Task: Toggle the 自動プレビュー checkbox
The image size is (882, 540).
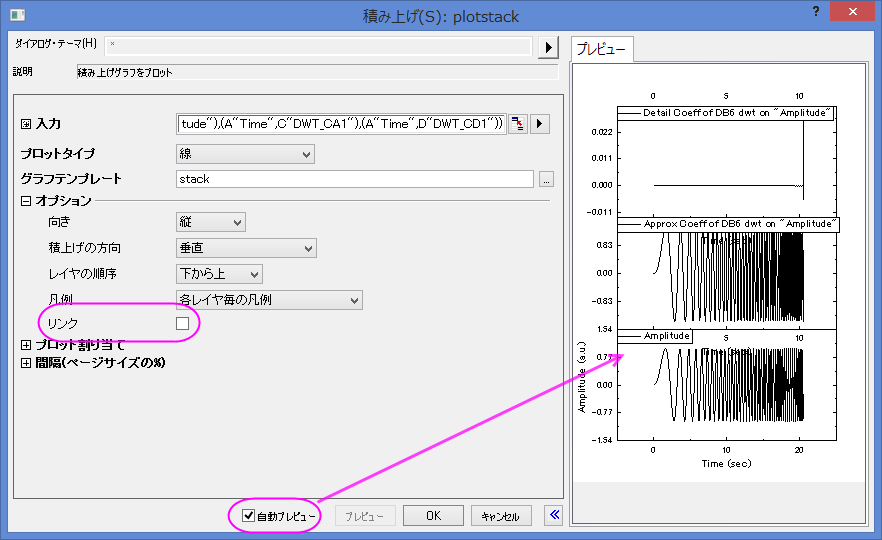Action: (248, 515)
